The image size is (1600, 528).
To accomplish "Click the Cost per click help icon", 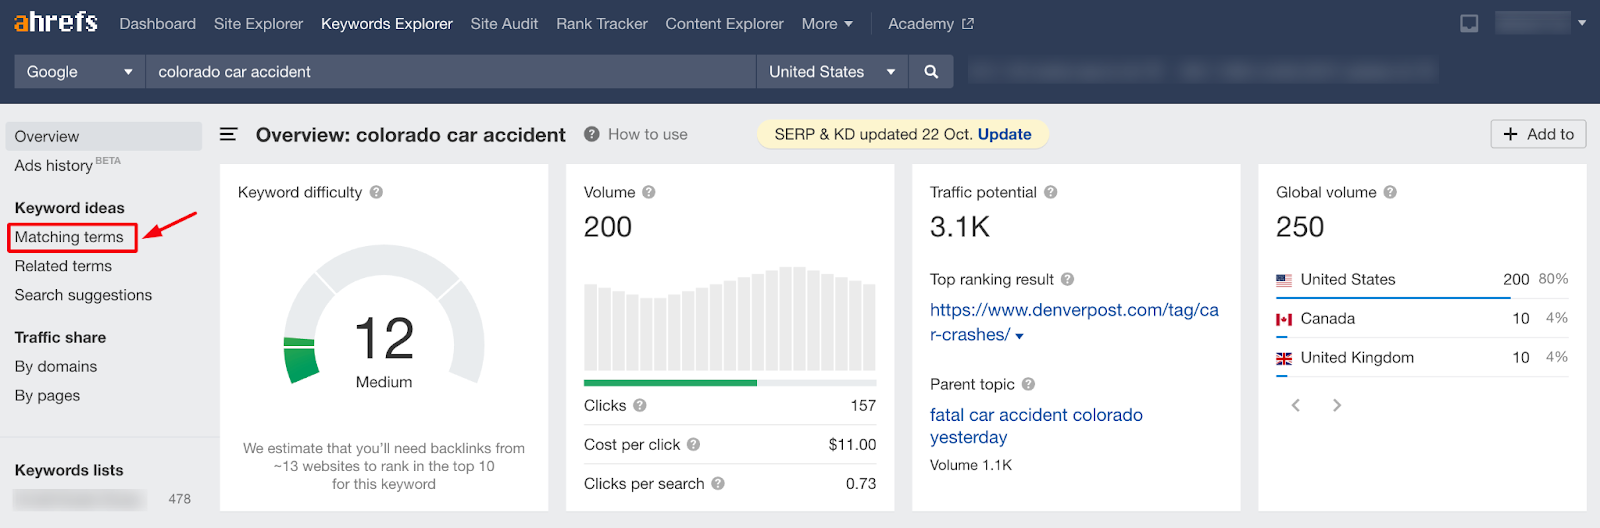I will (693, 444).
